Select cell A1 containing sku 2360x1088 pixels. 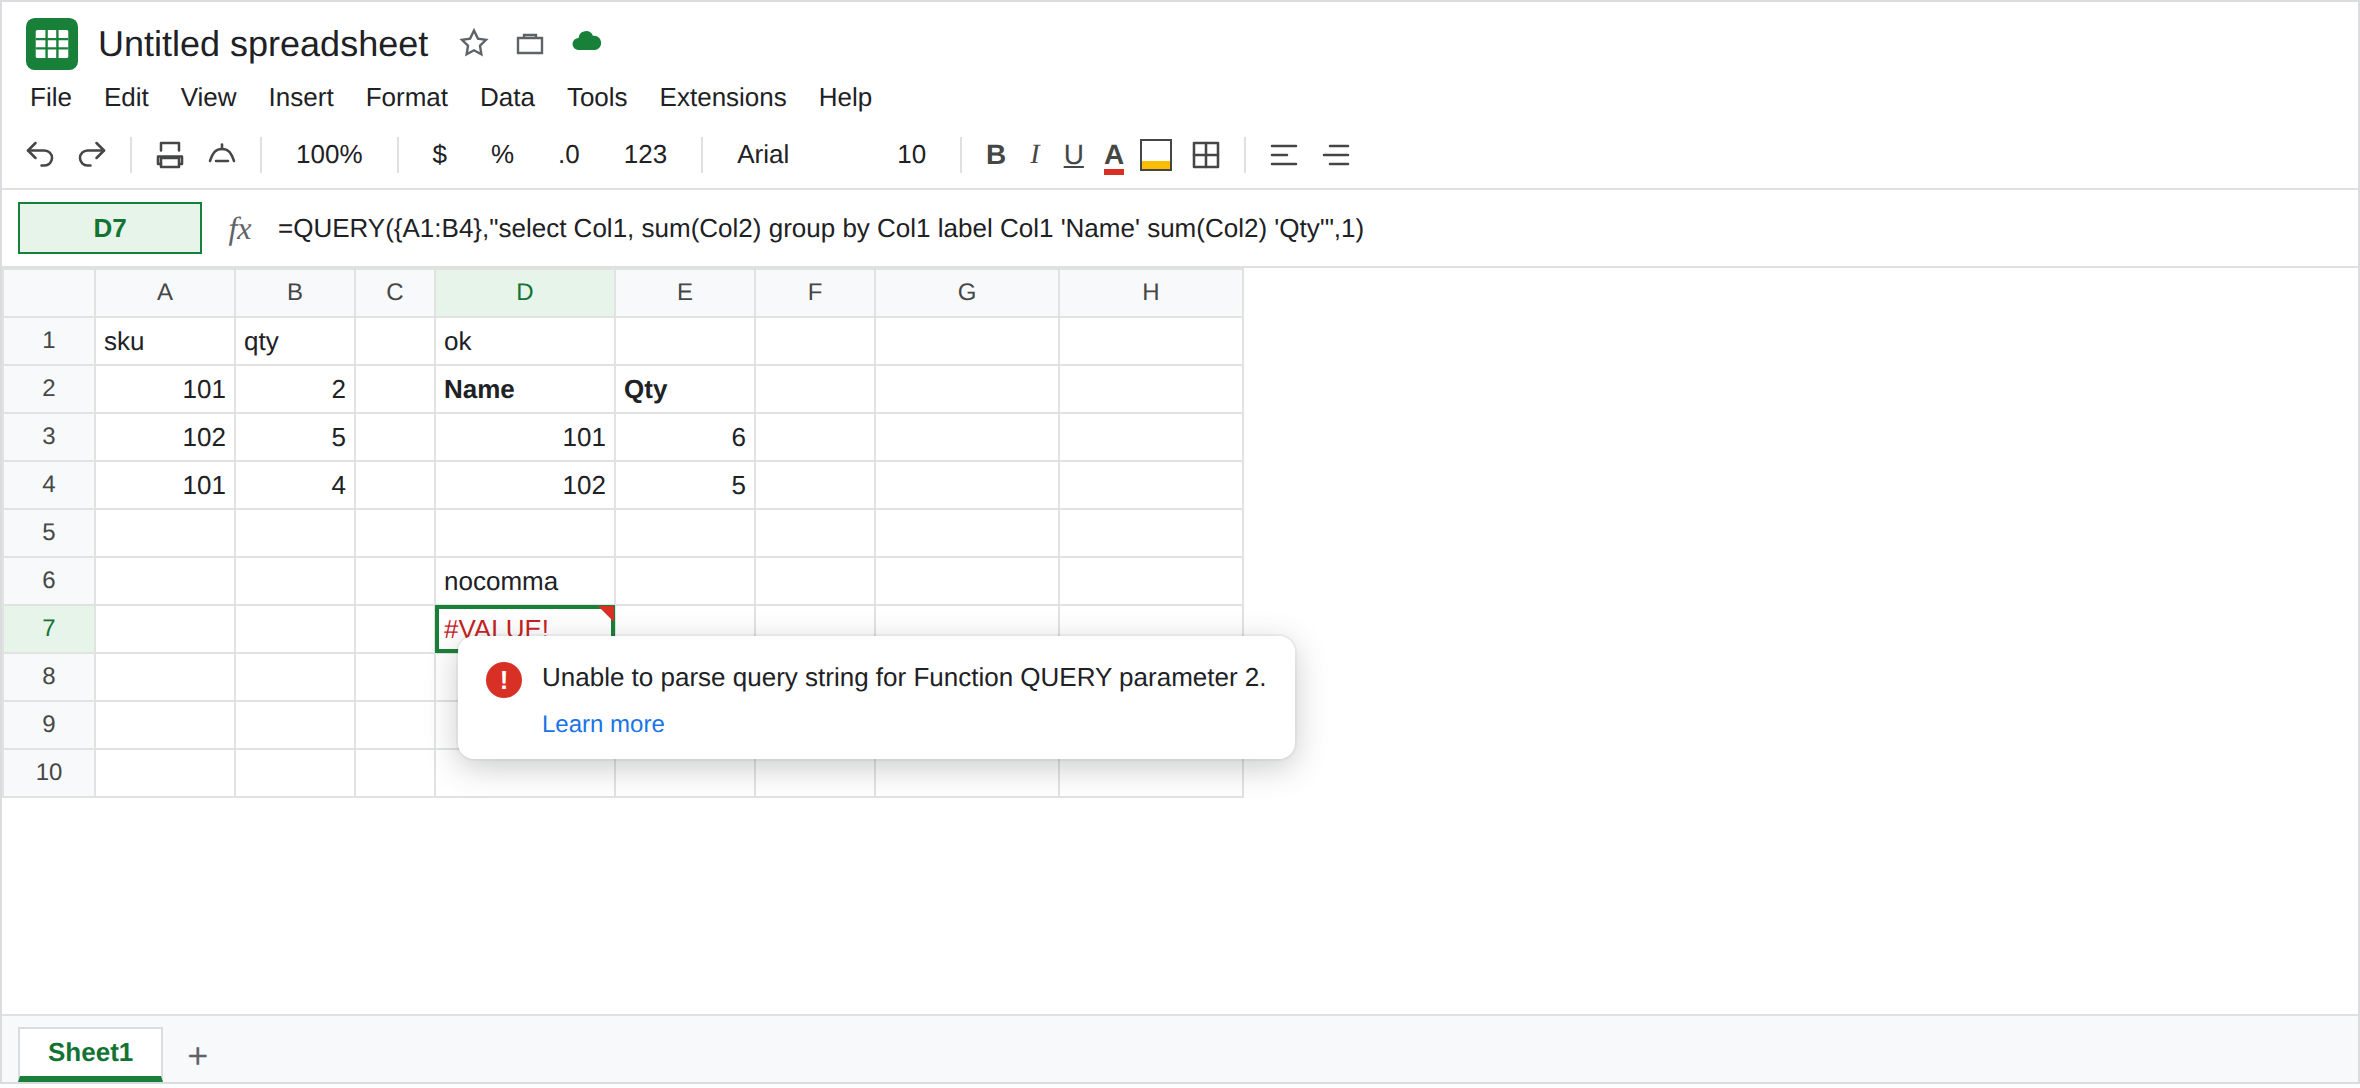[x=165, y=341]
